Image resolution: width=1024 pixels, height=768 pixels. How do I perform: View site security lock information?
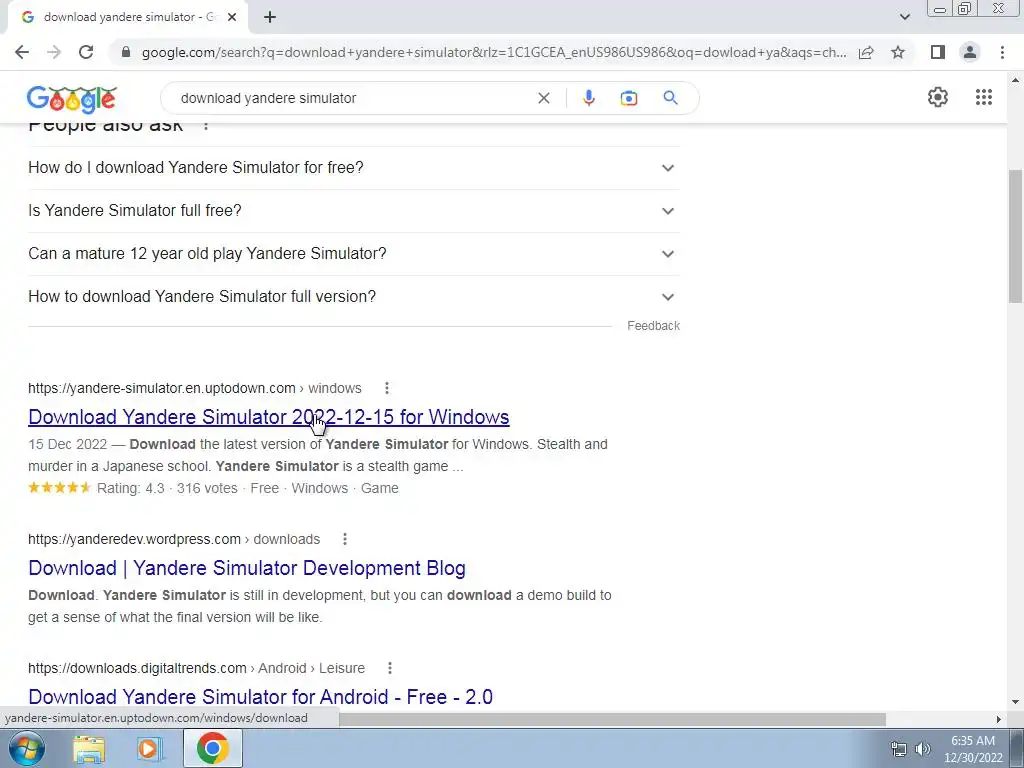[x=126, y=52]
